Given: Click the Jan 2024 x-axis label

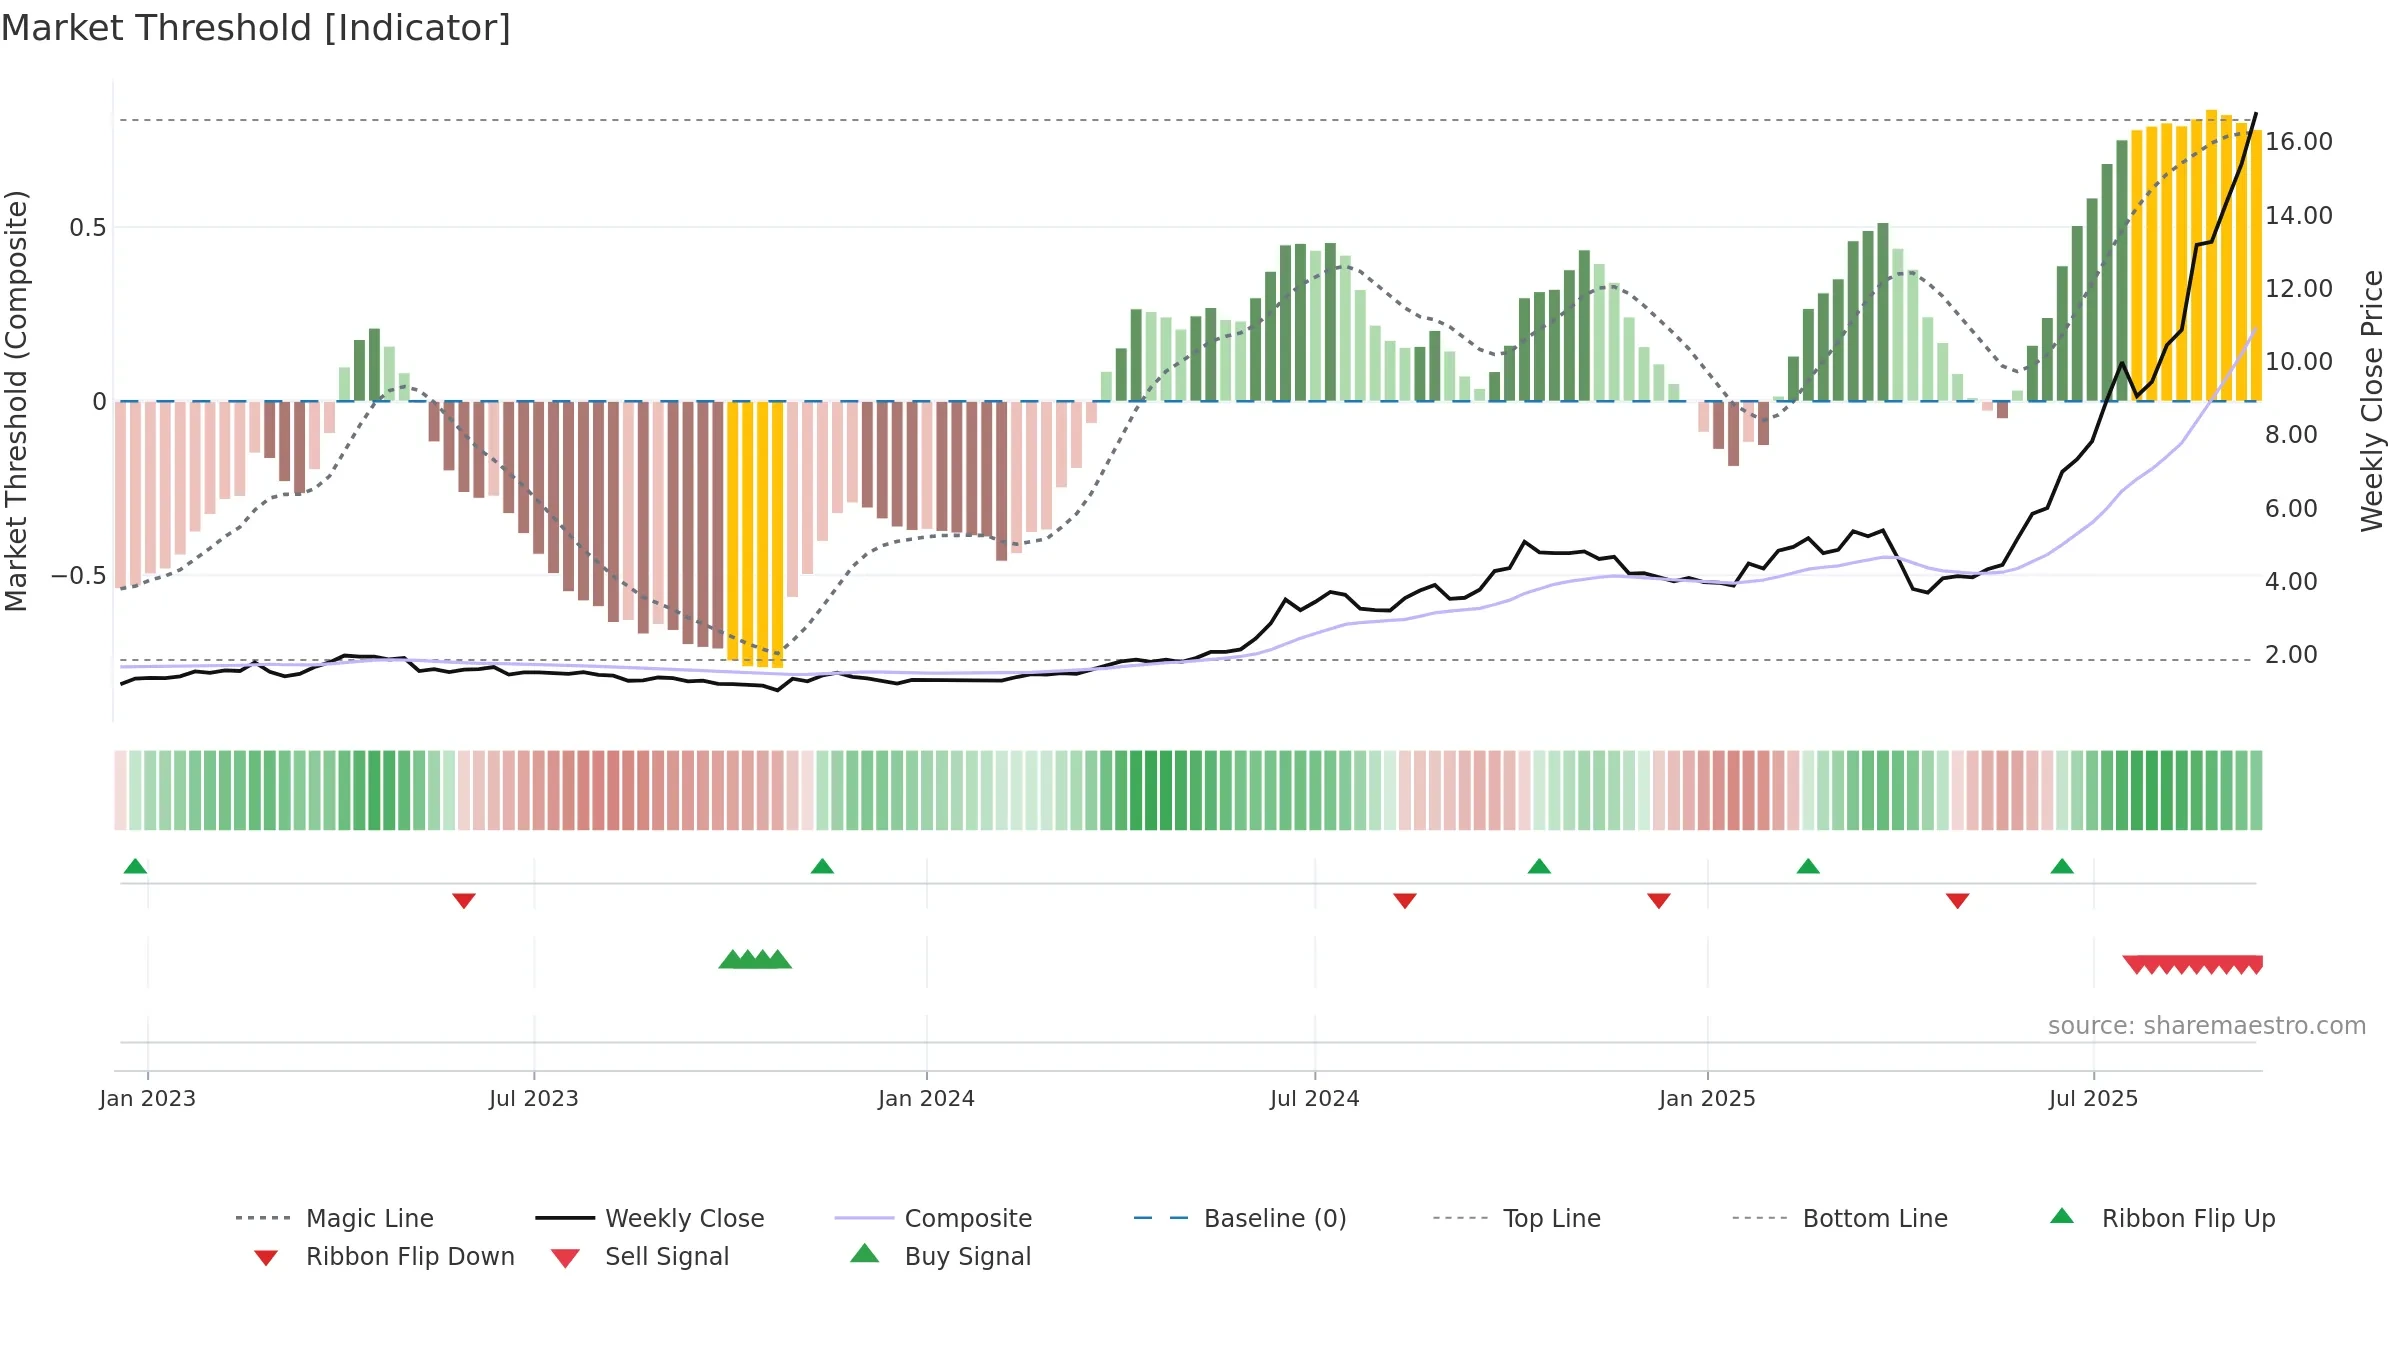Looking at the screenshot, I should pyautogui.click(x=927, y=1098).
